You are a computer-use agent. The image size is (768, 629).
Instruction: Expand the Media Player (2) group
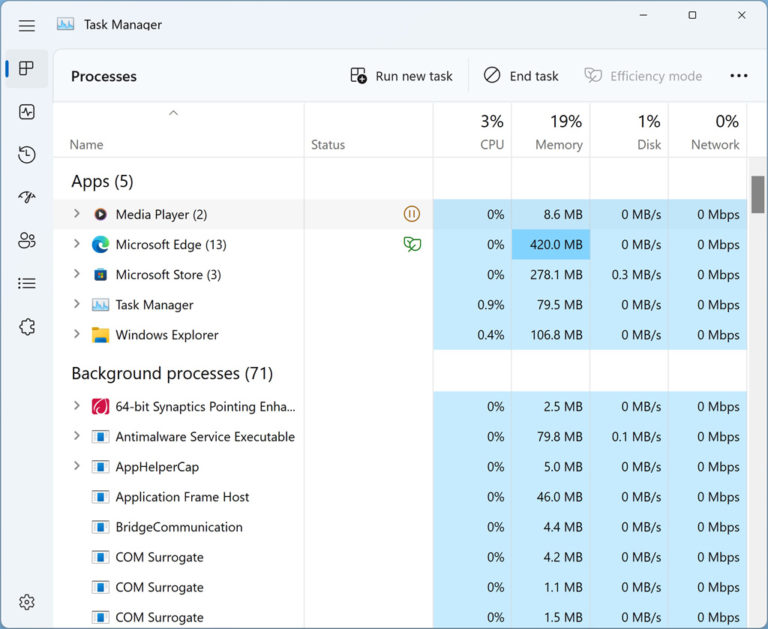point(76,214)
